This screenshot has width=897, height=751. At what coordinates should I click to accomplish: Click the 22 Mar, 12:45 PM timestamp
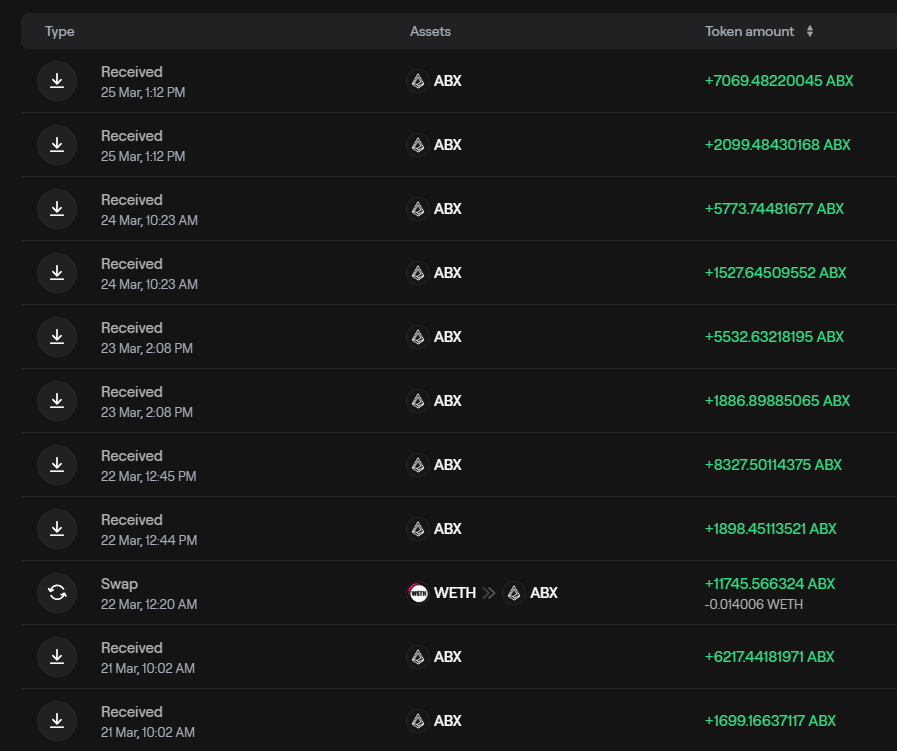click(149, 476)
